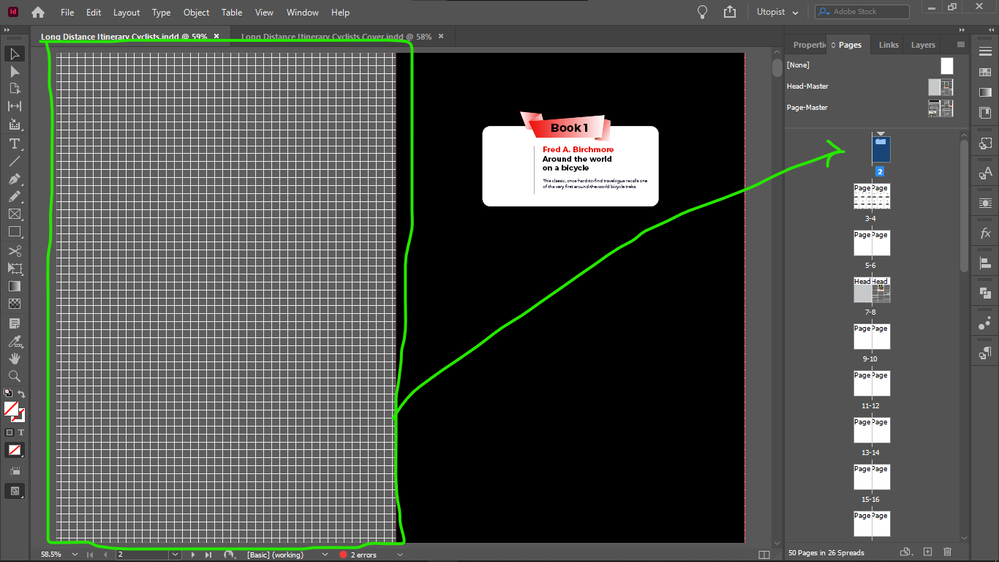Go to the first page
The height and width of the screenshot is (562, 999).
[x=90, y=555]
